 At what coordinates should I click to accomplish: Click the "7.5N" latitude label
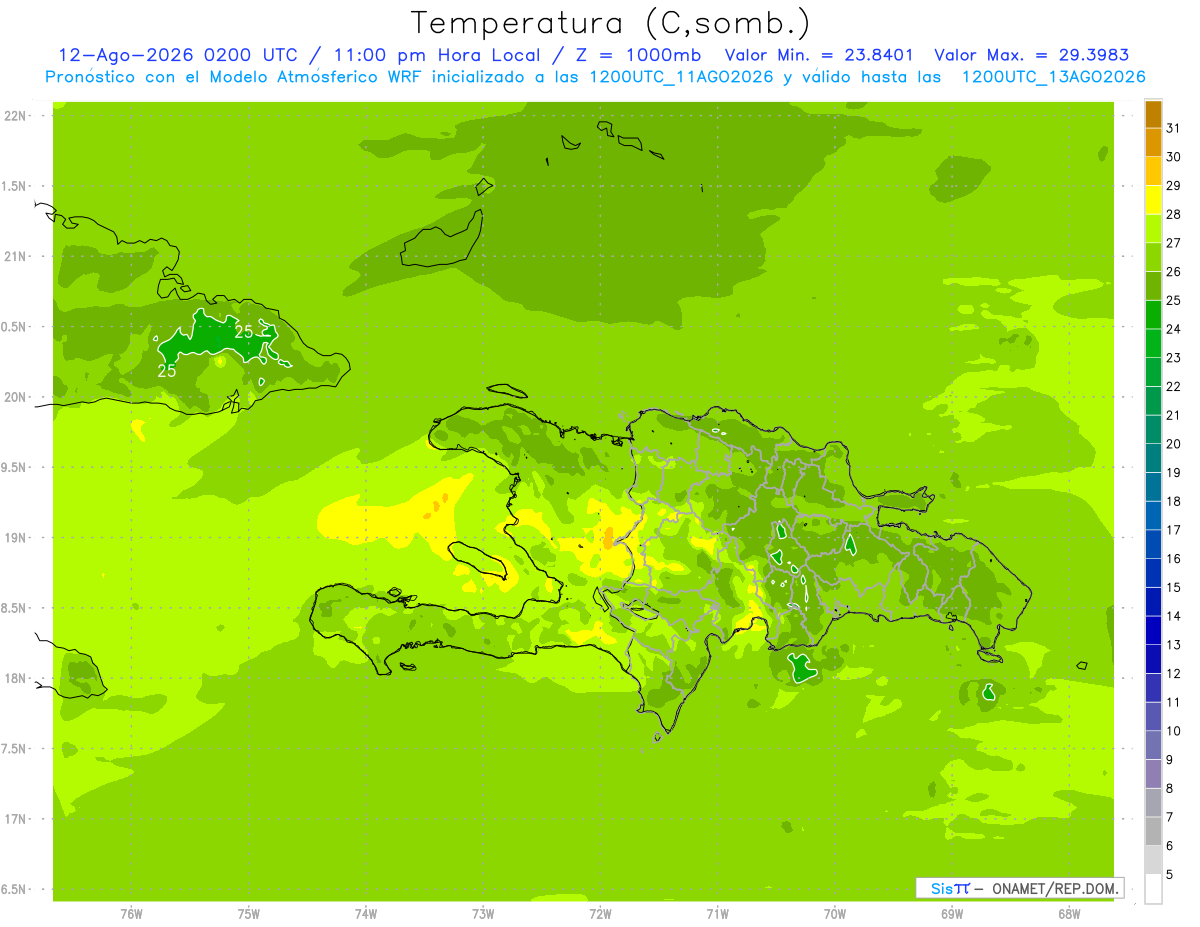15,749
